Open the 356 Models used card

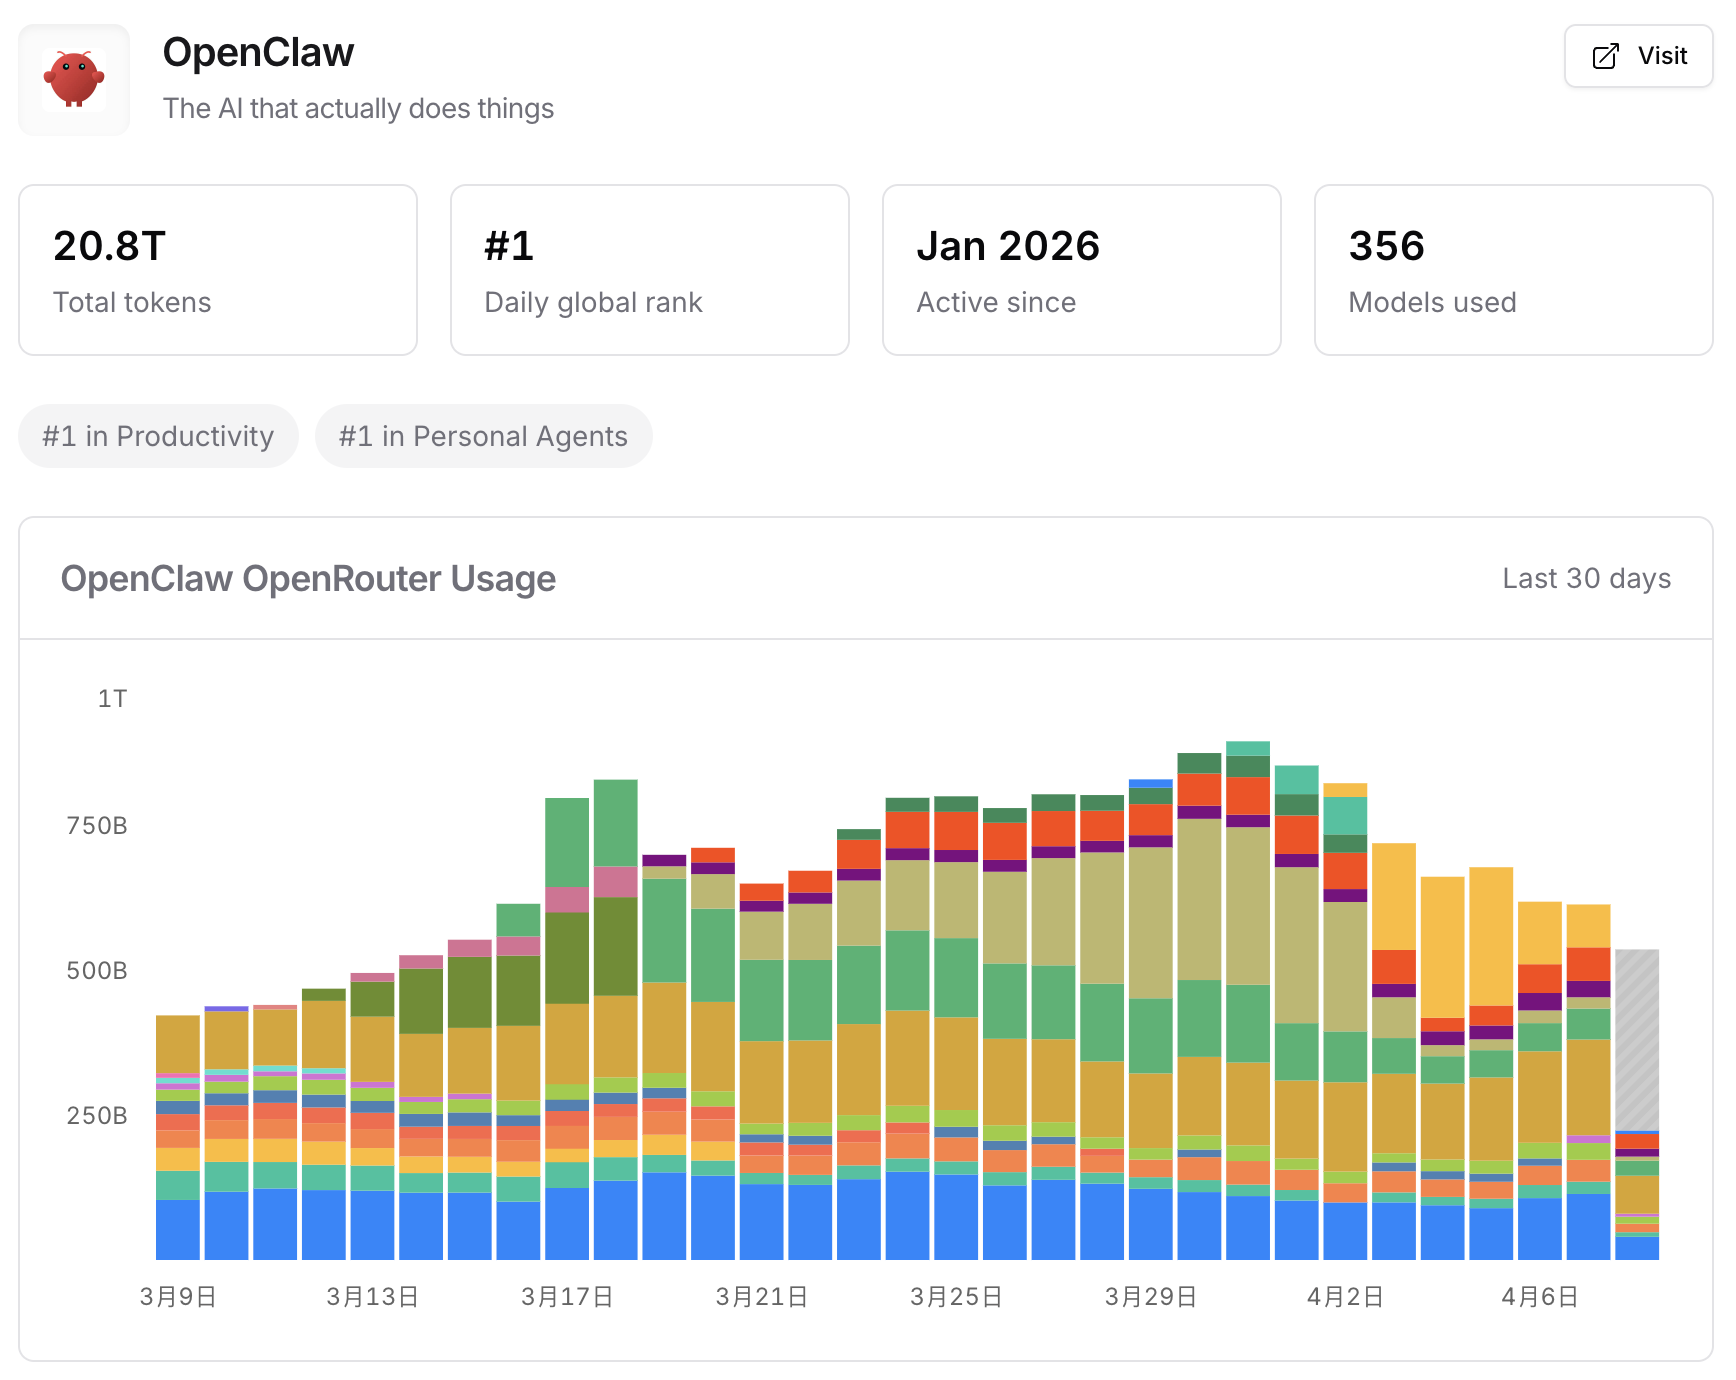[x=1514, y=270]
